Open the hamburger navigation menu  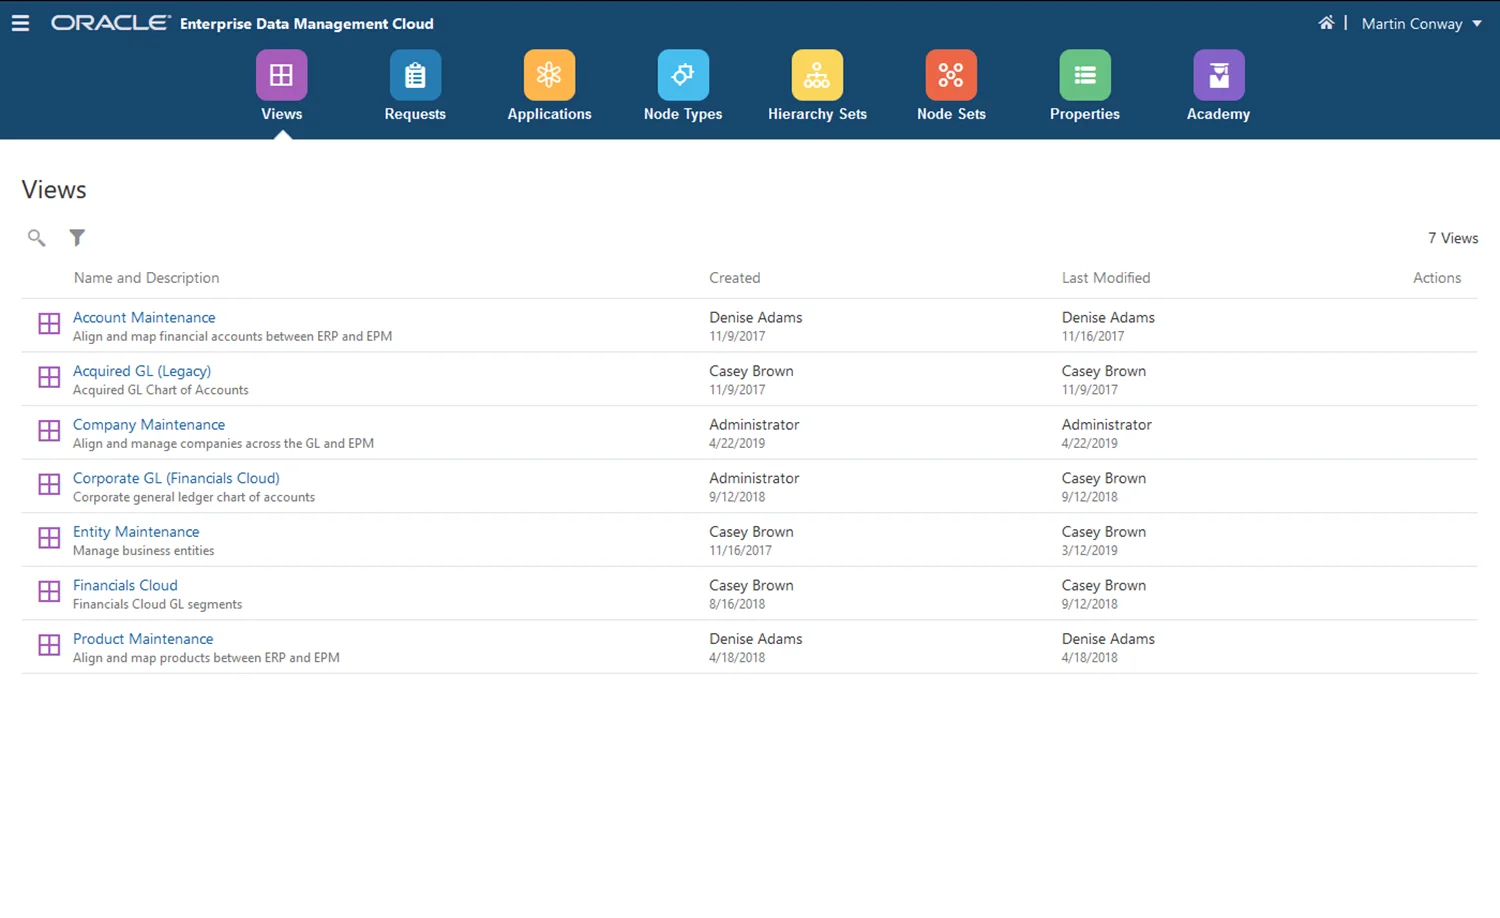tap(20, 23)
